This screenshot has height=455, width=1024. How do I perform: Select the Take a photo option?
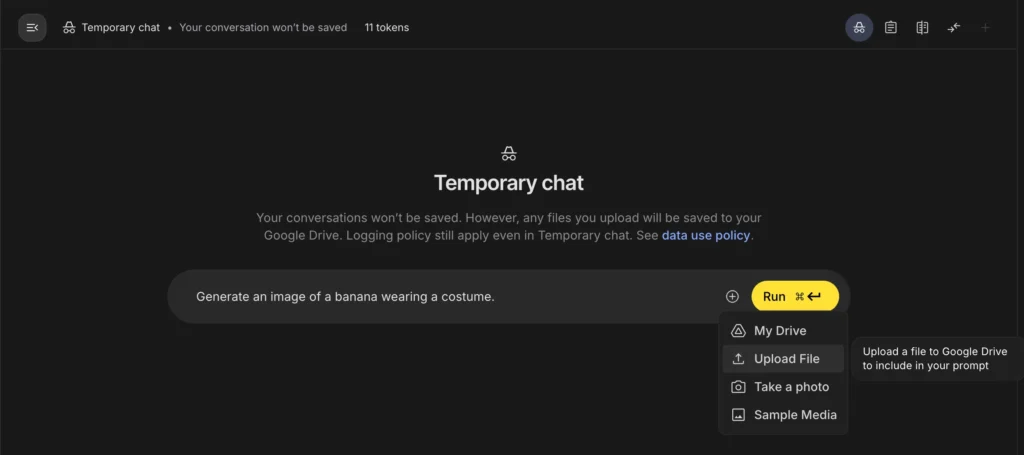(791, 387)
